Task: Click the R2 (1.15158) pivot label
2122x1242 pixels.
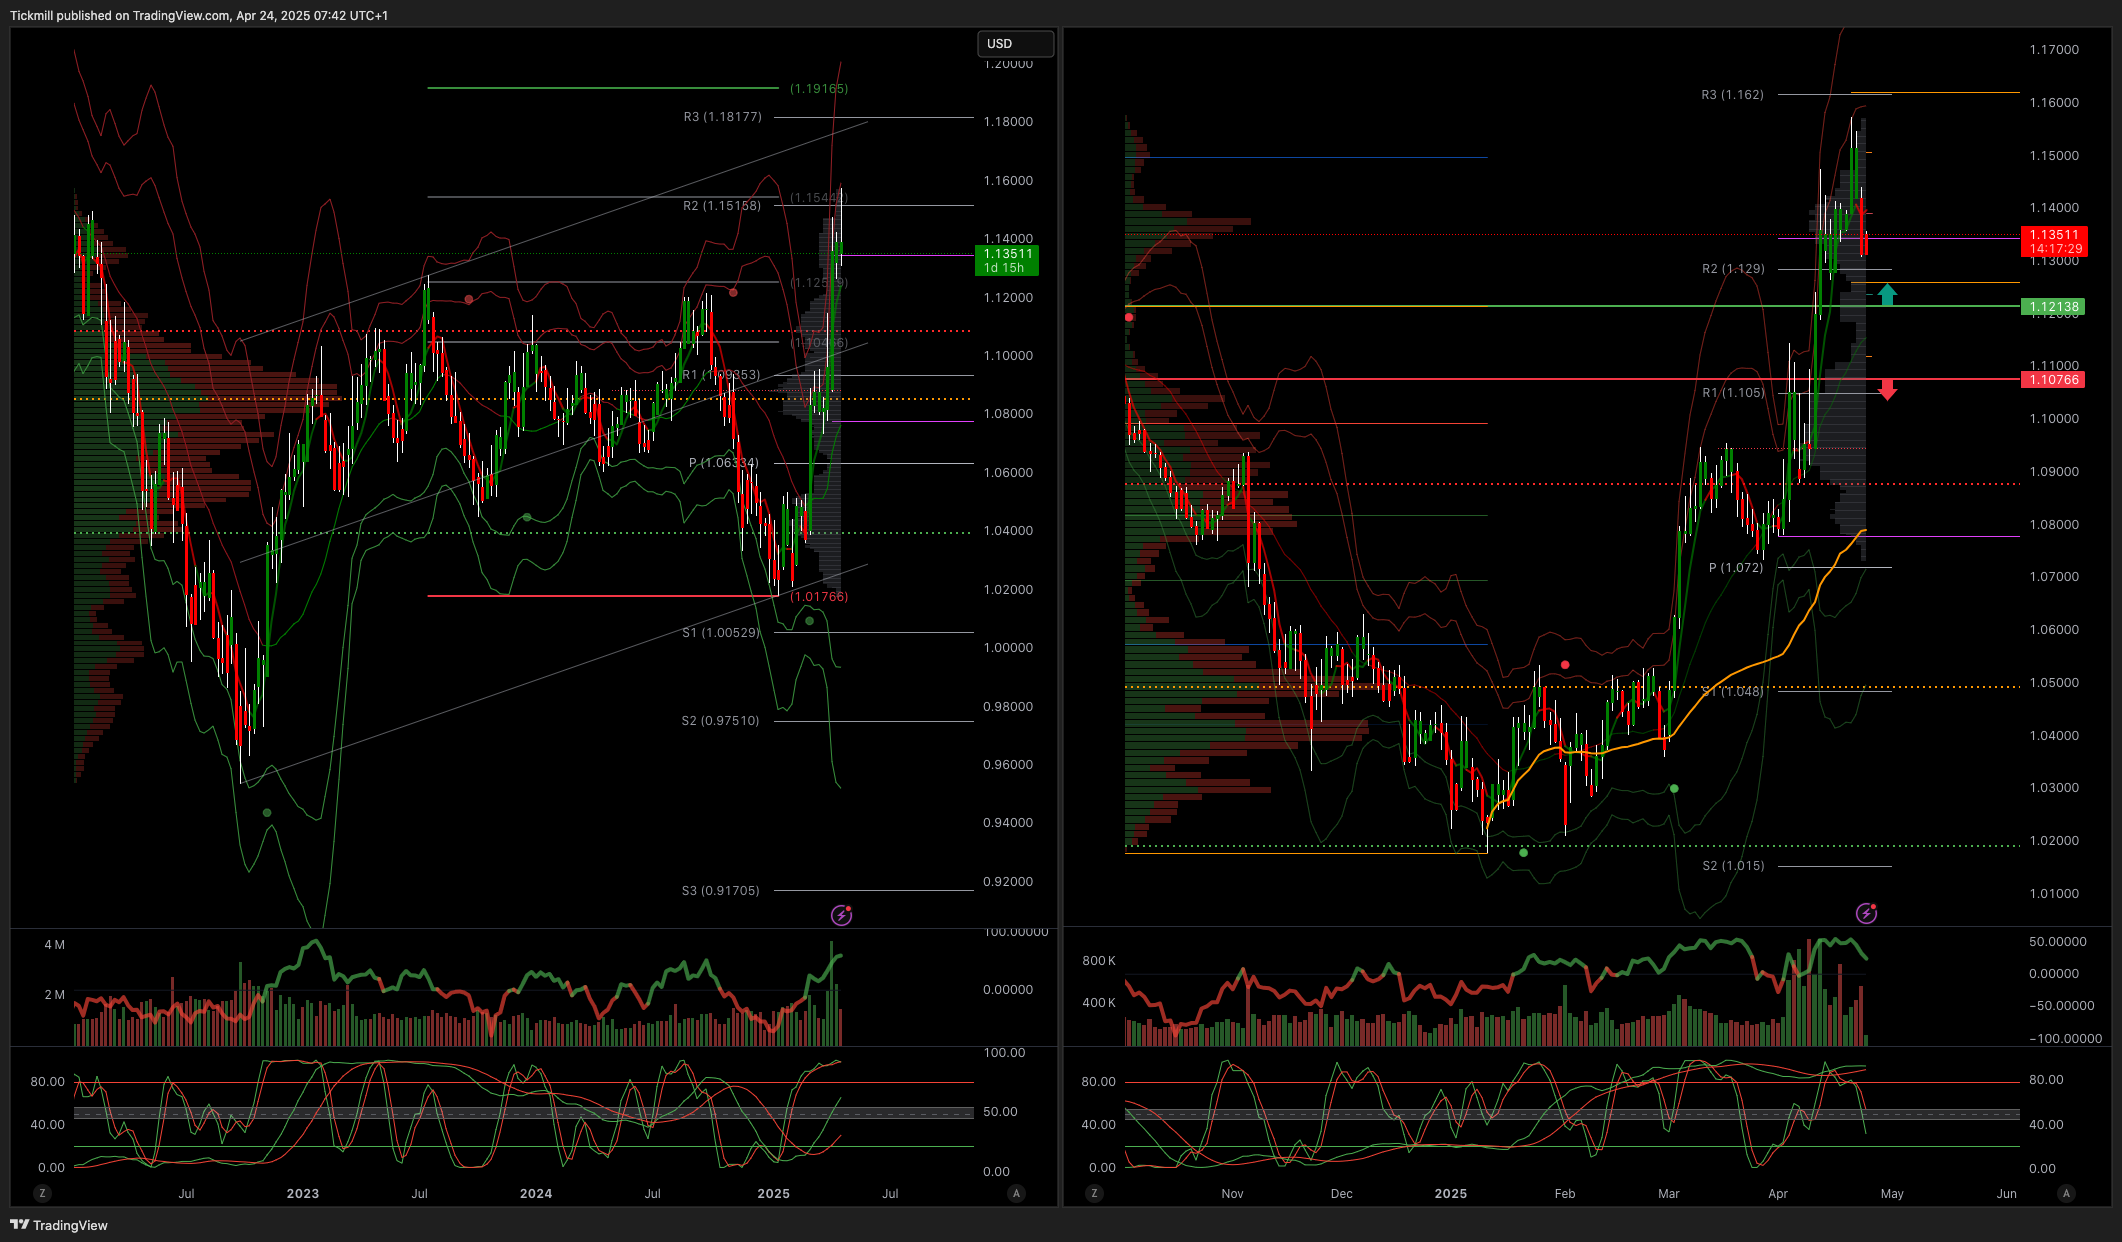Action: 722,206
